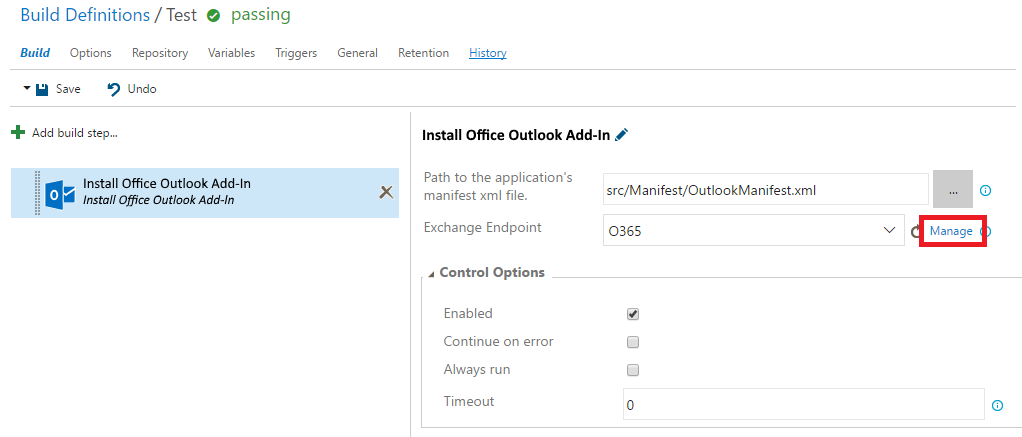Click the green plus add step icon
Viewport: 1022px width, 437px height.
point(18,133)
